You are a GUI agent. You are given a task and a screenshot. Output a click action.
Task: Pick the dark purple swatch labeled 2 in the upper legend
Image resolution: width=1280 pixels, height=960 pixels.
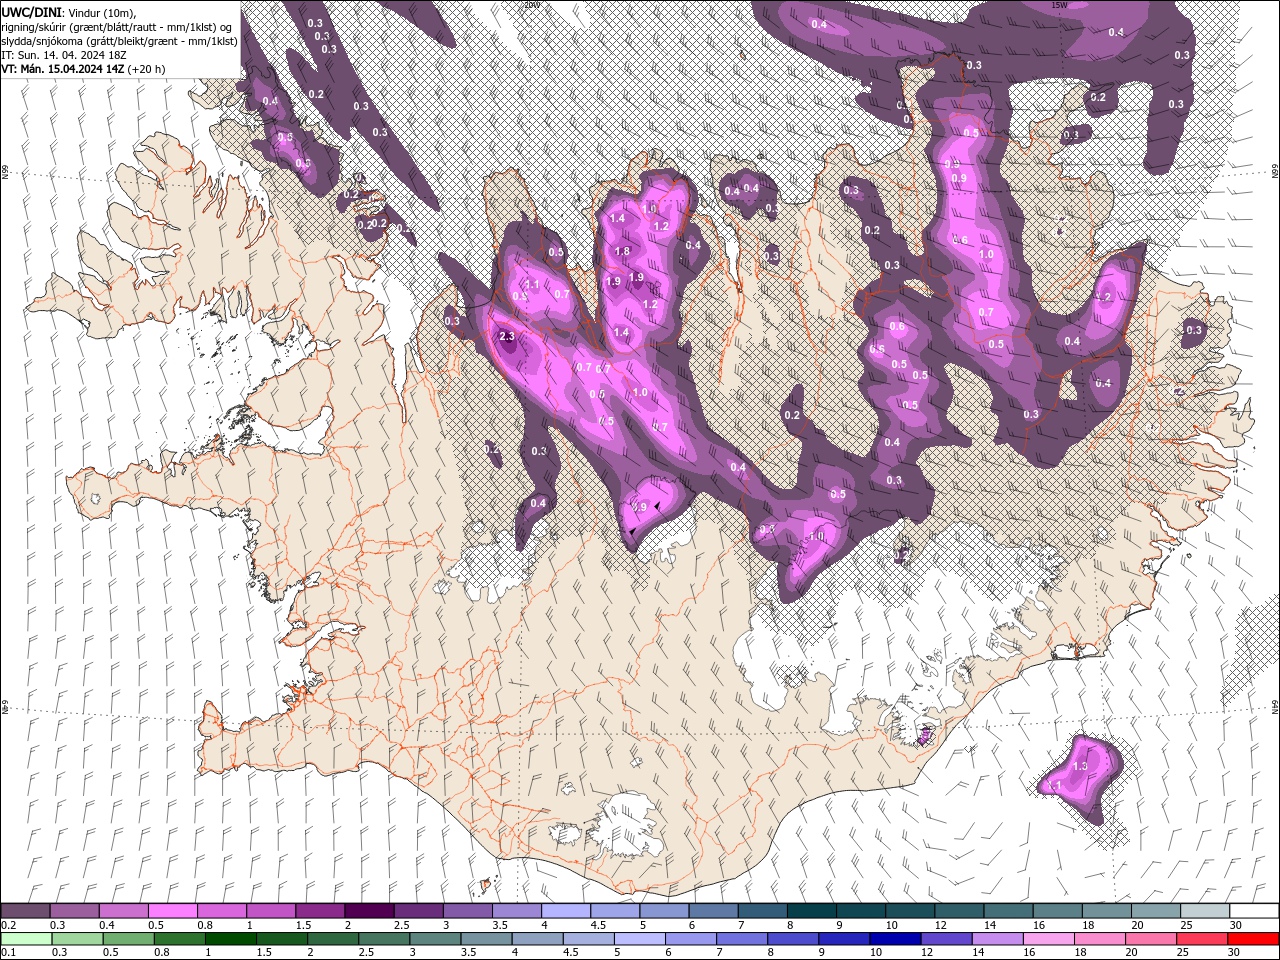368,911
